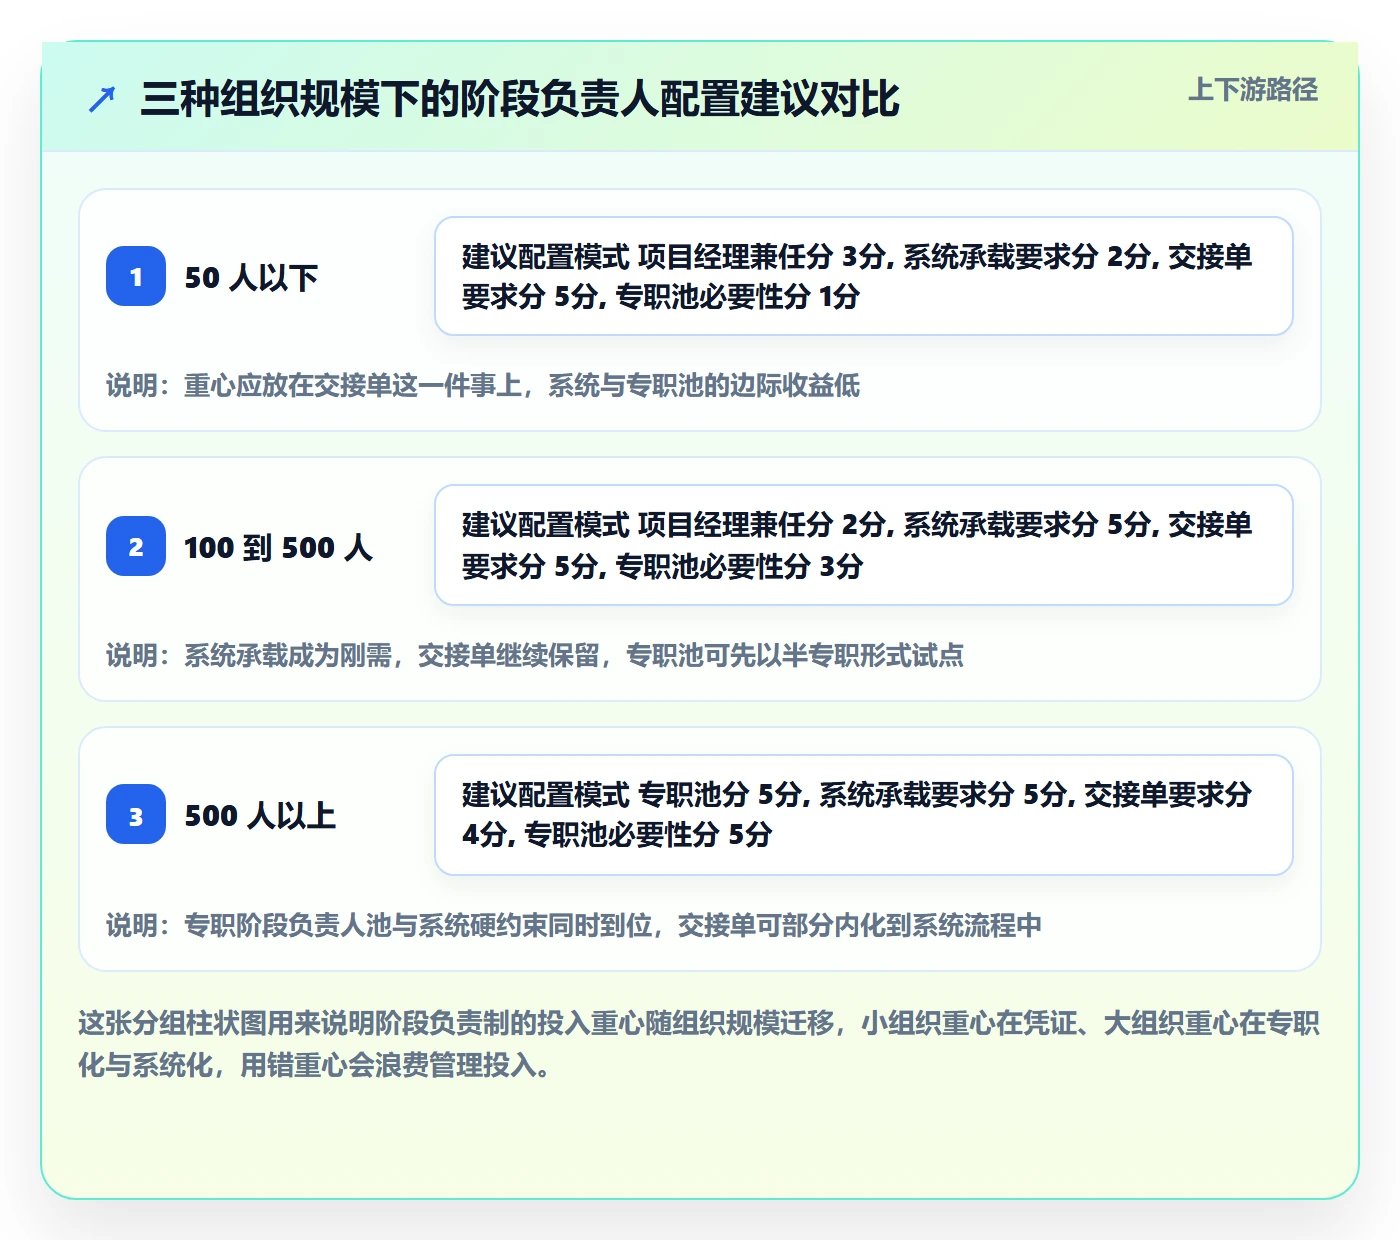Click the number 3 badge for 500 人以上
The width and height of the screenshot is (1400, 1240).
point(136,815)
